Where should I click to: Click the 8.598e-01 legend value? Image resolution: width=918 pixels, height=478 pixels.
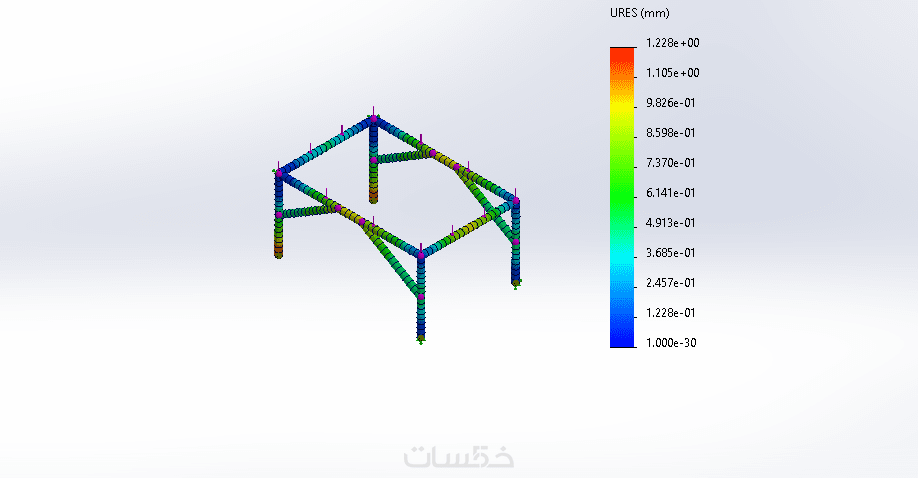pyautogui.click(x=671, y=132)
